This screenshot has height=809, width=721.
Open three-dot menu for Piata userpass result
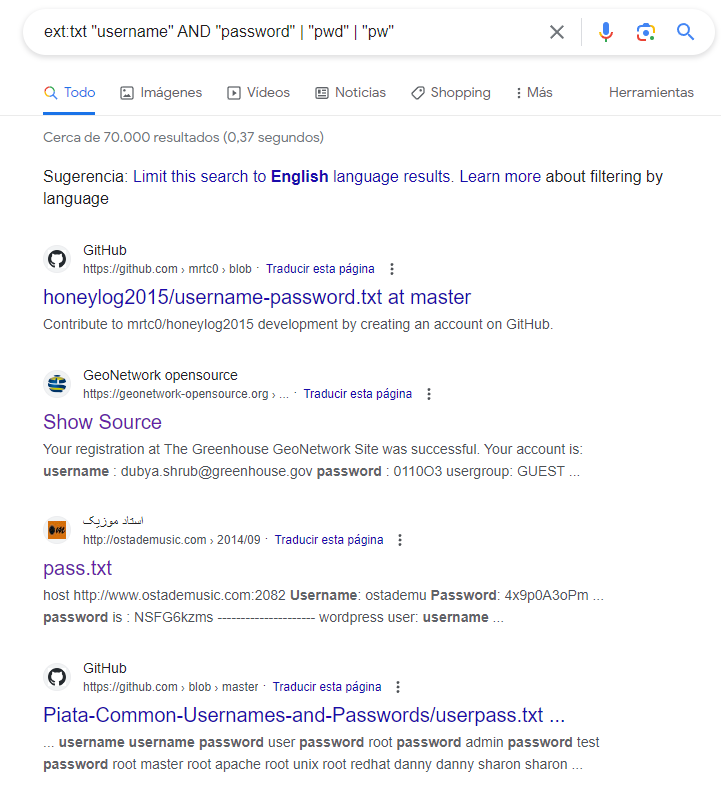point(397,687)
